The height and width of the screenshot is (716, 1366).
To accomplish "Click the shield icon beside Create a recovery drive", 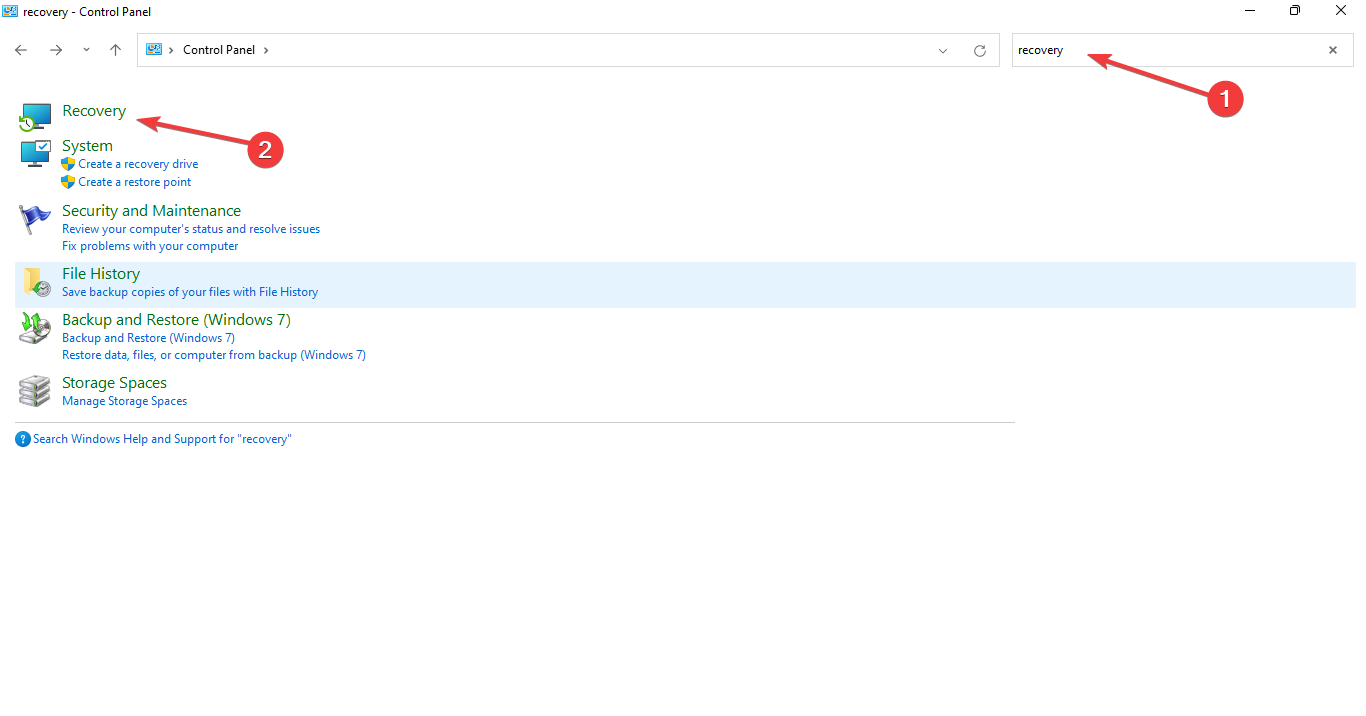I will point(68,164).
